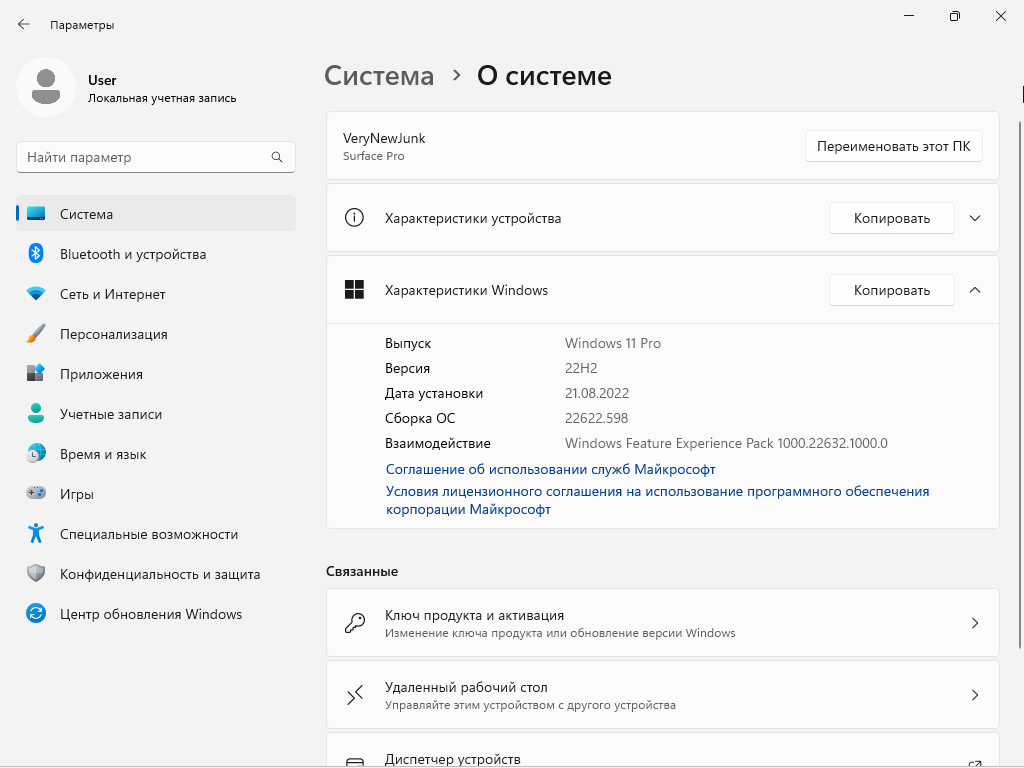
Task: Open Удаленный рабочий стол chevron
Action: [x=975, y=695]
